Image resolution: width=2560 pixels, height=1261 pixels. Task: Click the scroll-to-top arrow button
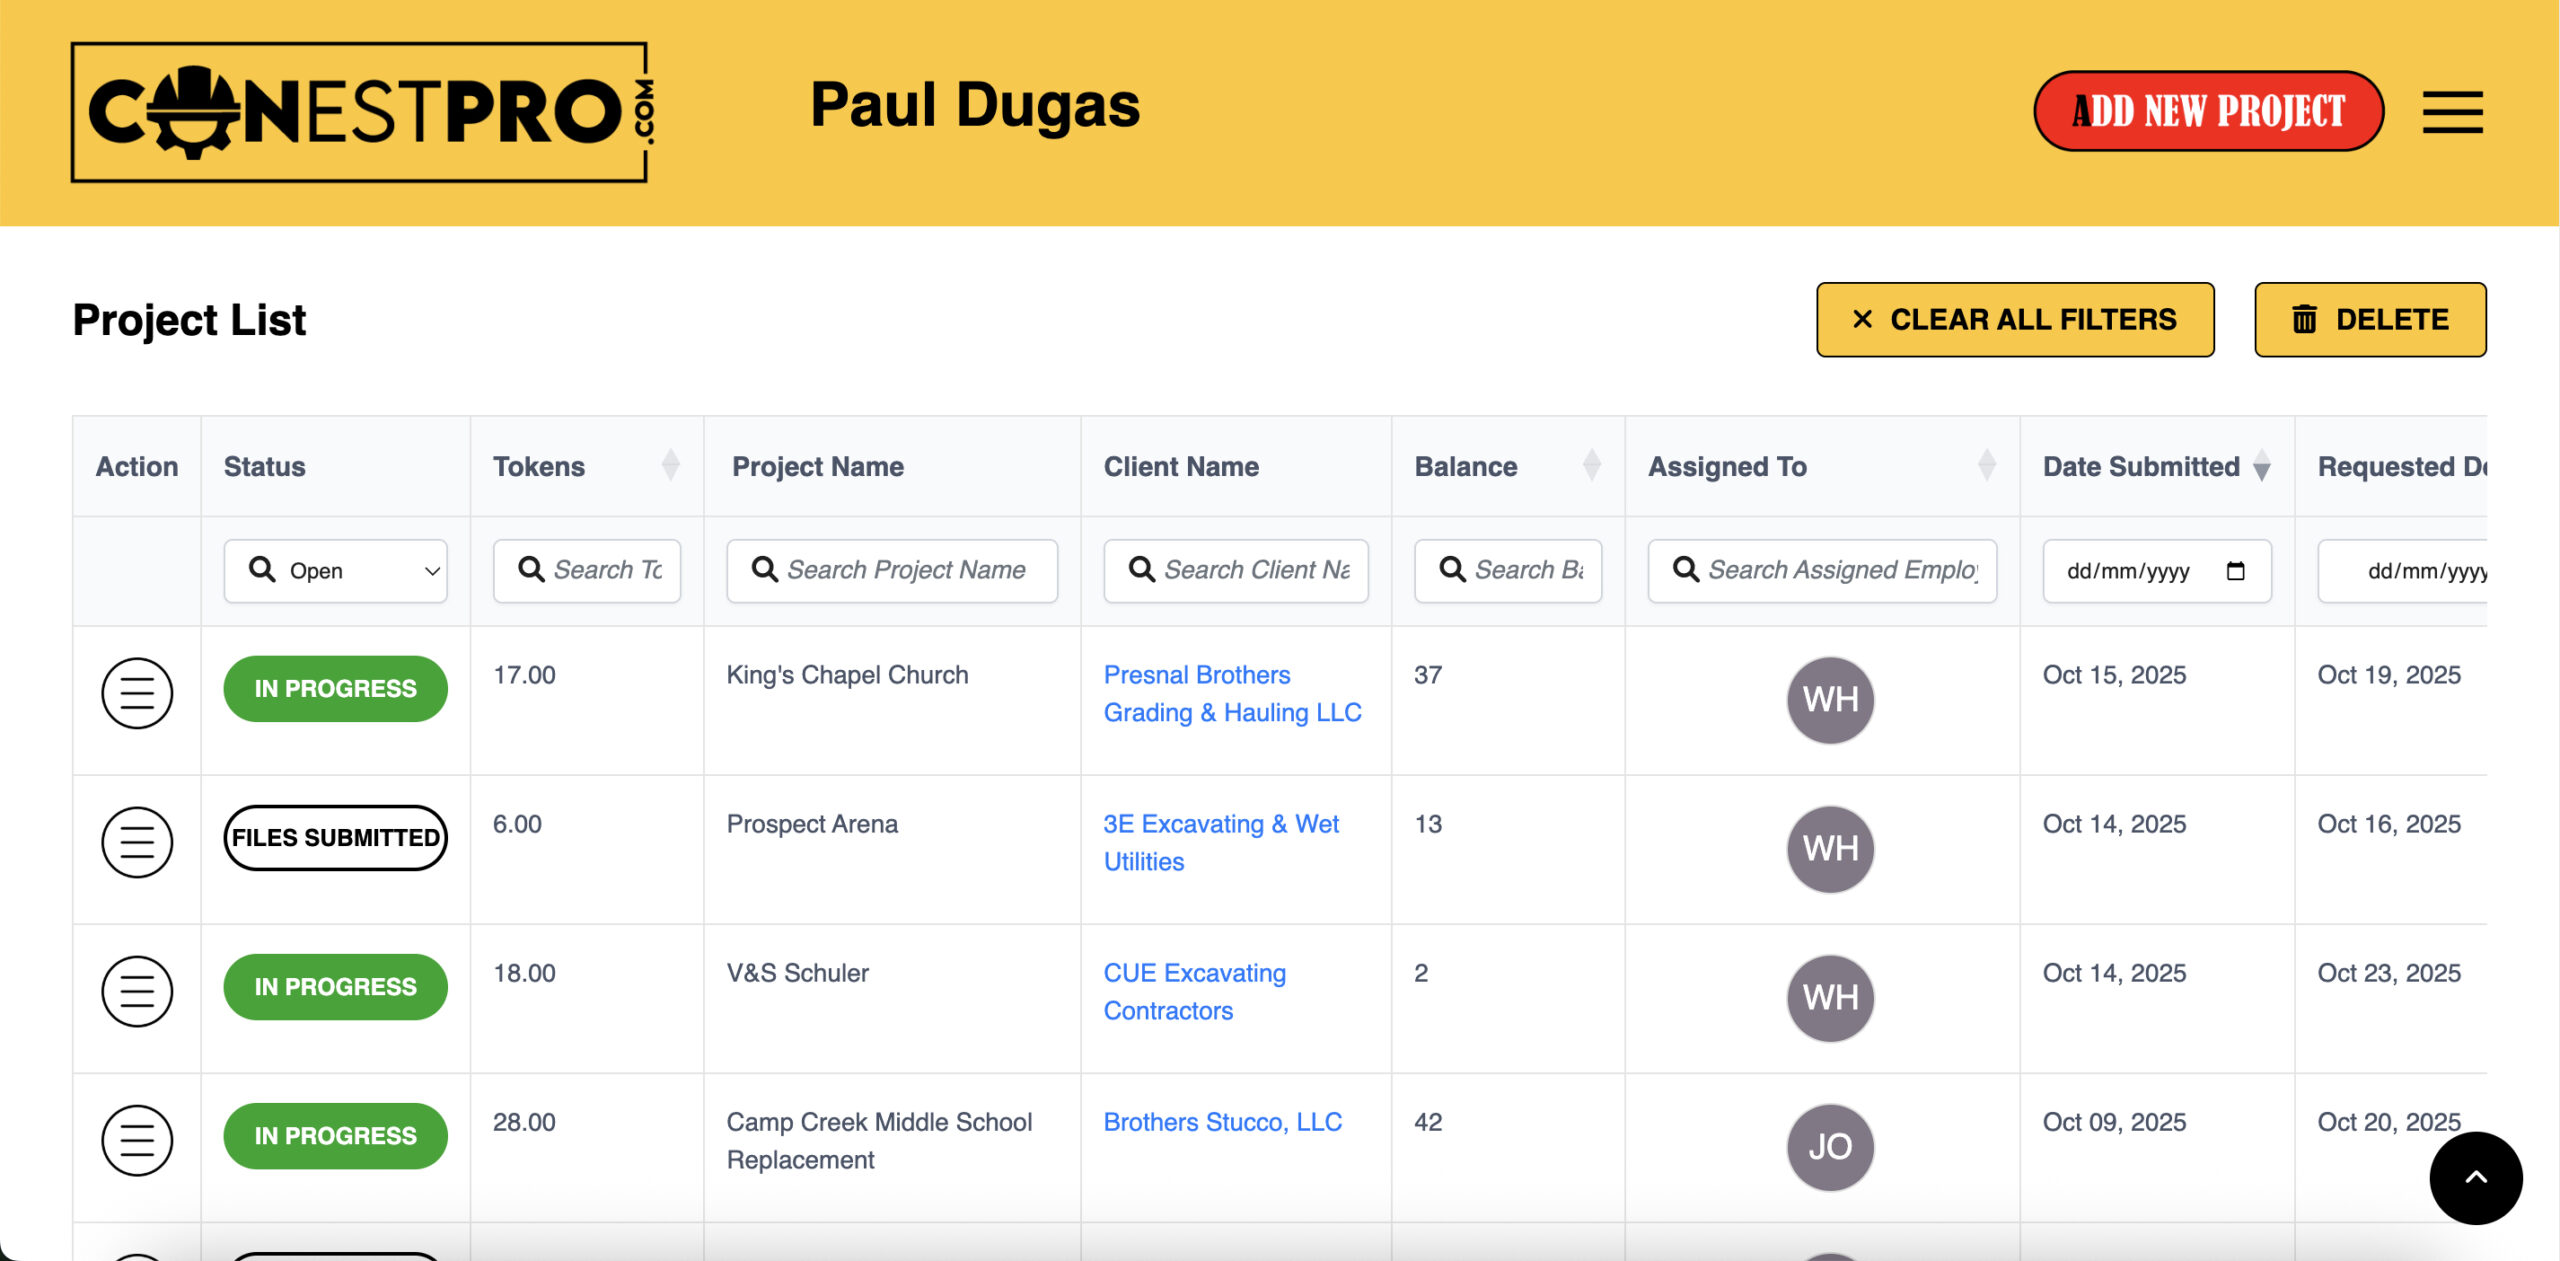pyautogui.click(x=2475, y=1177)
